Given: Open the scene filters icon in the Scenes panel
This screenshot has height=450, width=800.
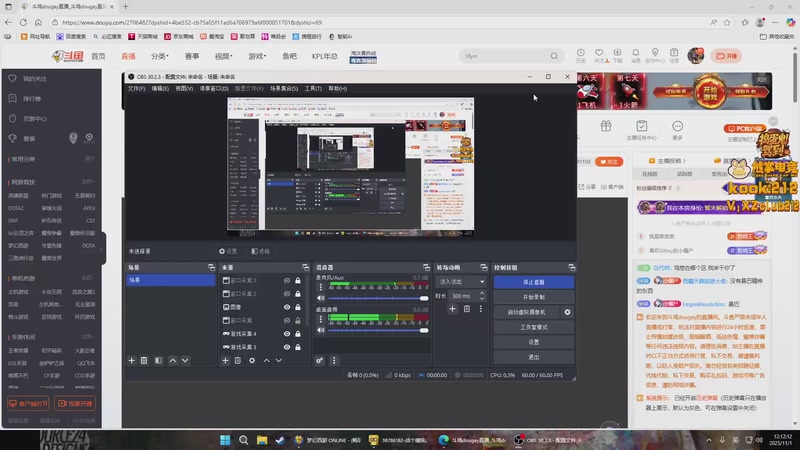Looking at the screenshot, I should point(158,360).
